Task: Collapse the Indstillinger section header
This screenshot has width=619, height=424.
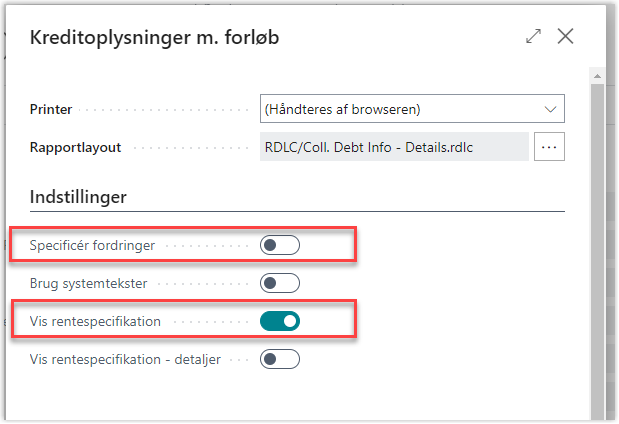Action: pyautogui.click(x=78, y=197)
